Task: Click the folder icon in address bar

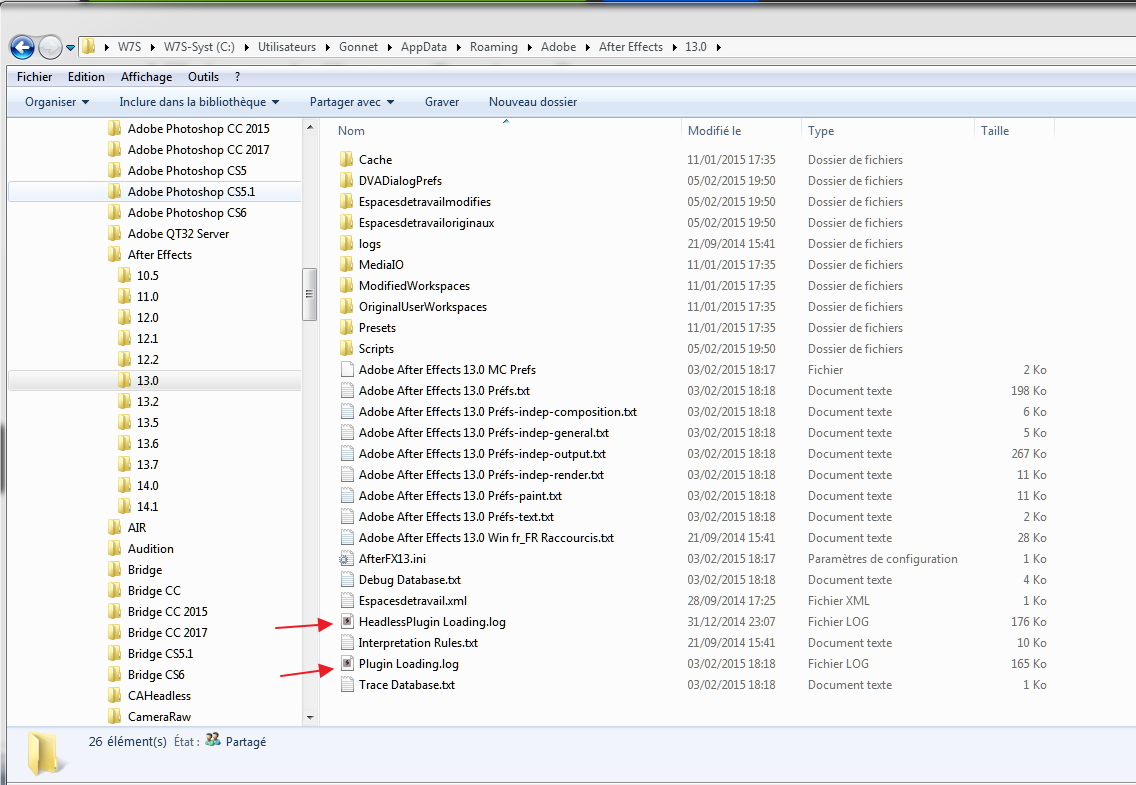Action: point(88,47)
